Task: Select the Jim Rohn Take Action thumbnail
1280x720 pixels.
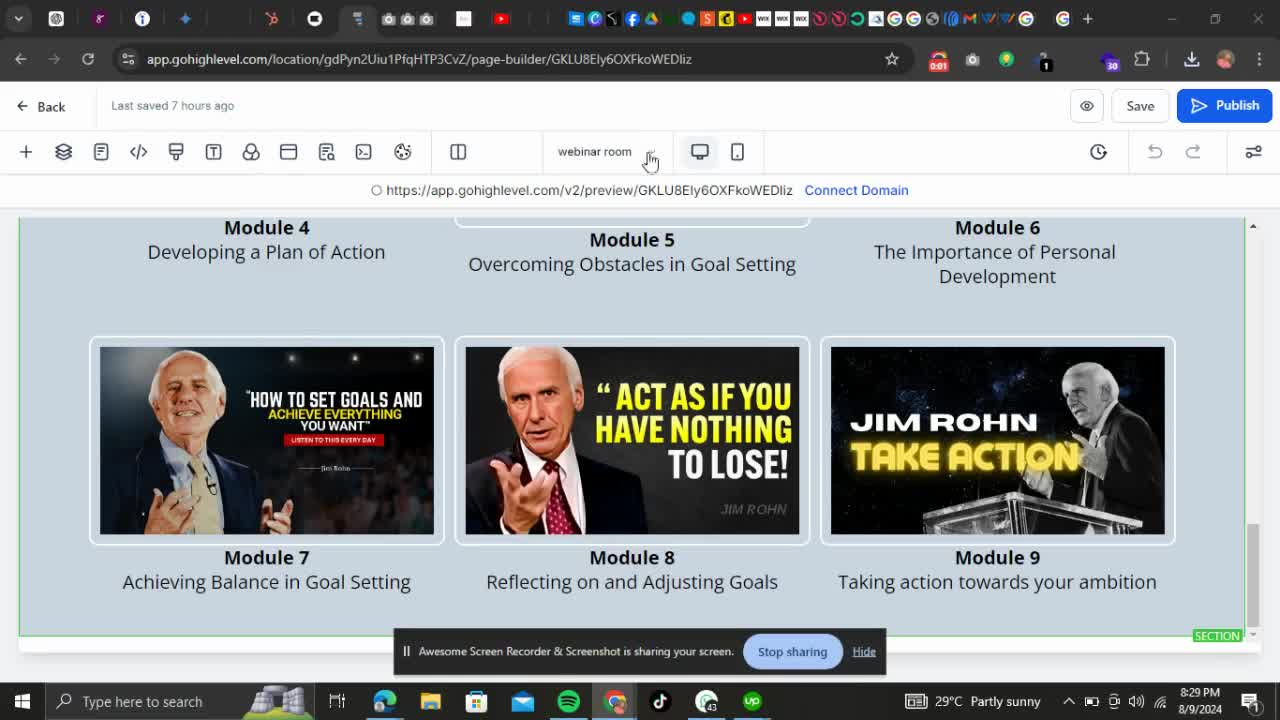Action: pyautogui.click(x=997, y=441)
